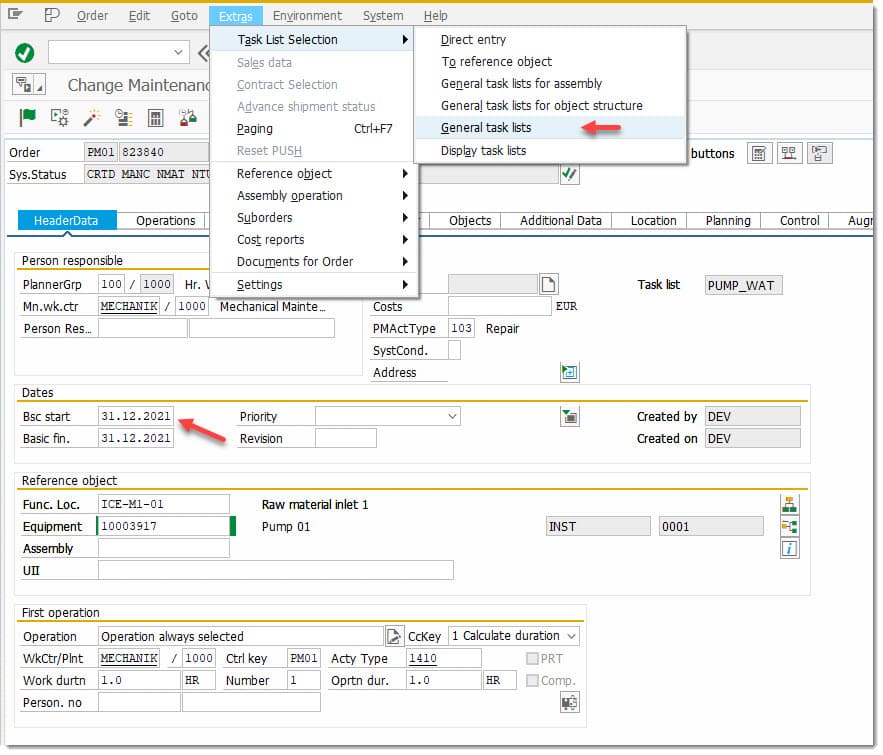The width and height of the screenshot is (883, 755).
Task: Click the address icon next to Address
Action: (570, 372)
